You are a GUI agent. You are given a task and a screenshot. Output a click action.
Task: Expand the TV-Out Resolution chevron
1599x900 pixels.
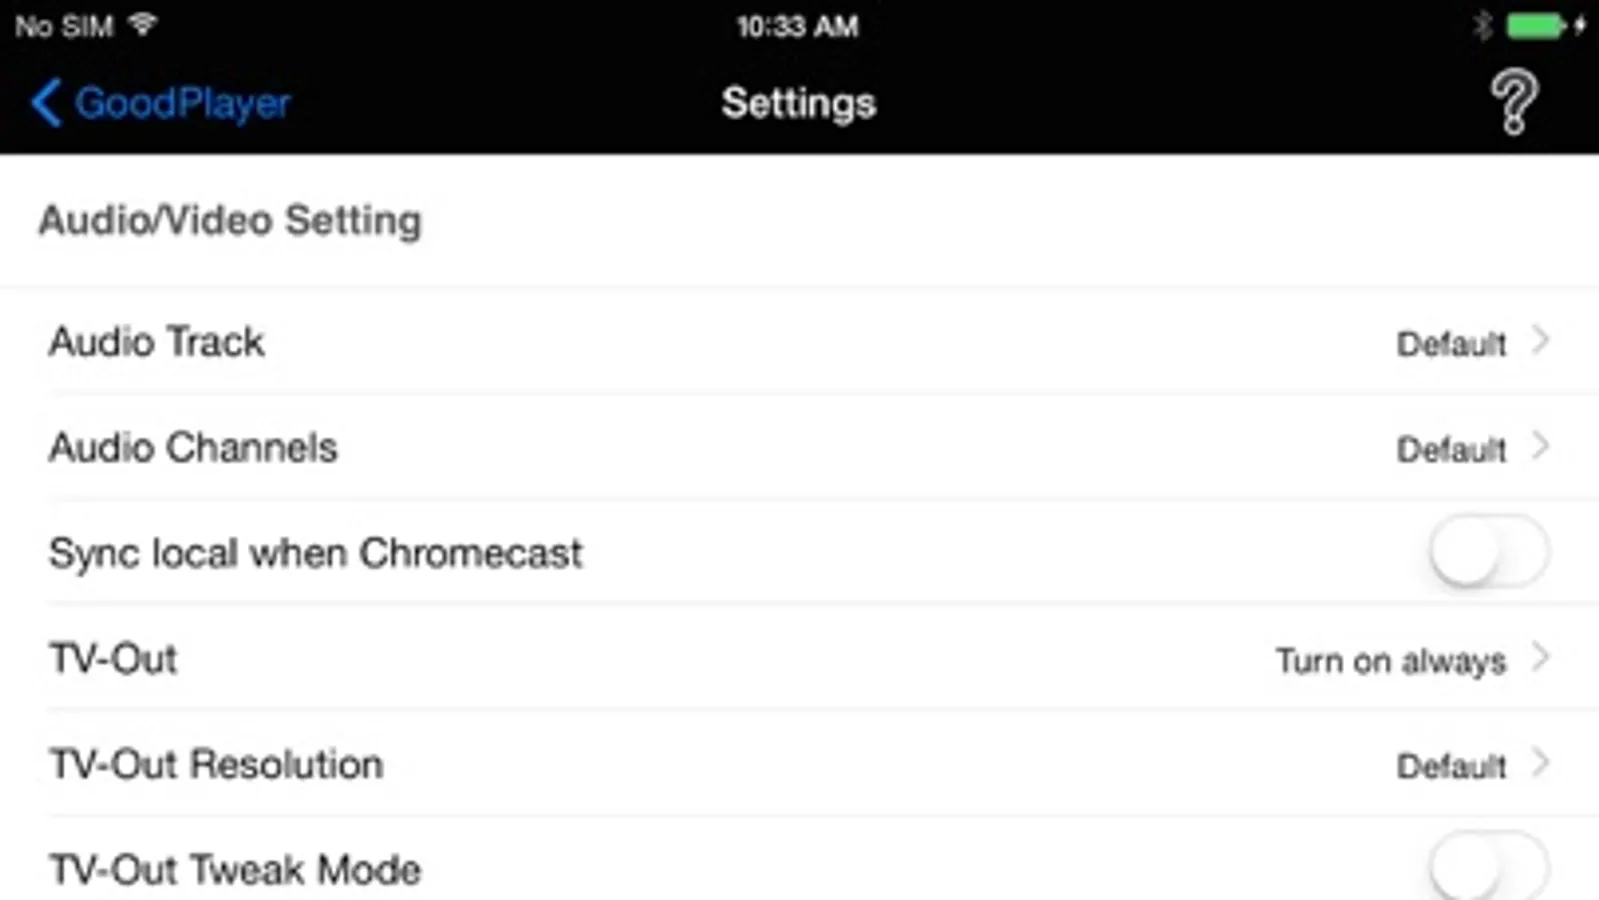[1541, 763]
